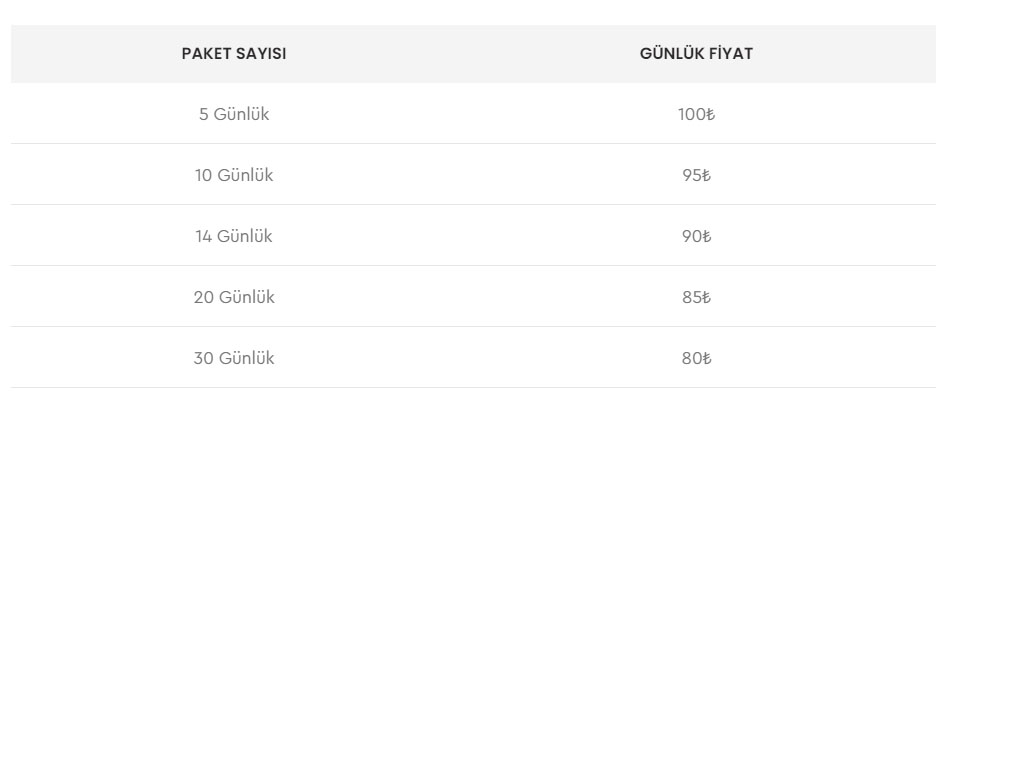Click the 100₺ daily price
The height and width of the screenshot is (768, 1024).
tap(696, 114)
